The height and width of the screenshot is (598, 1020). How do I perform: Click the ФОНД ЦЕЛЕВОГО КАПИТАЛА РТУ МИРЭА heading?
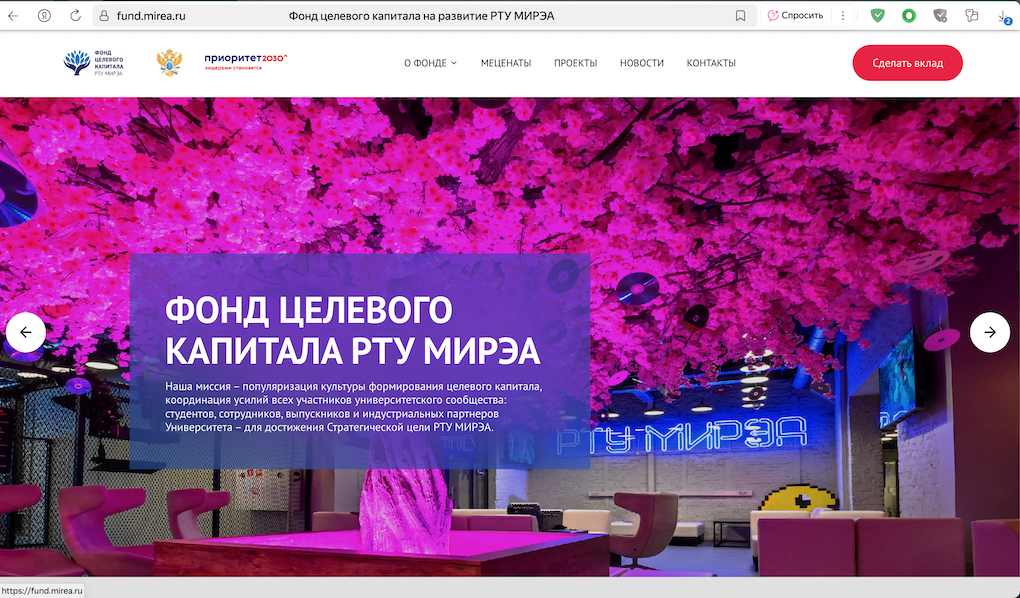[353, 331]
